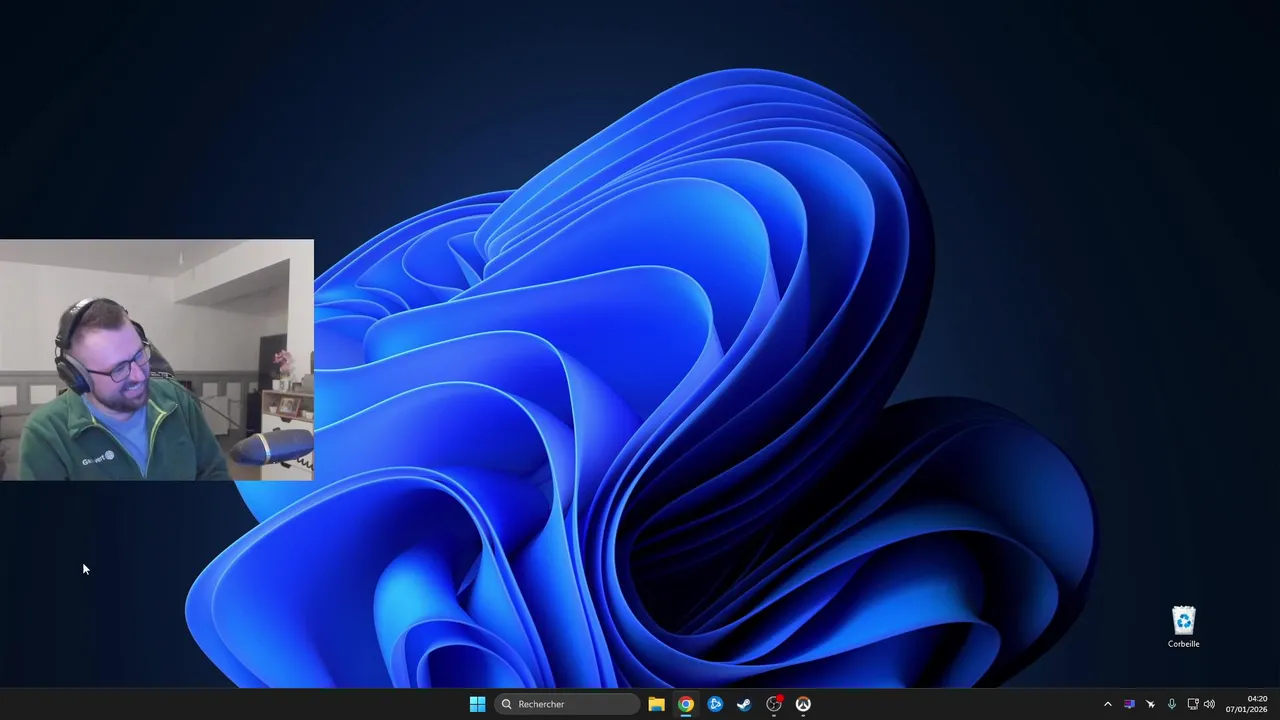Open Overwatch from the taskbar
The width and height of the screenshot is (1280, 720).
click(803, 704)
